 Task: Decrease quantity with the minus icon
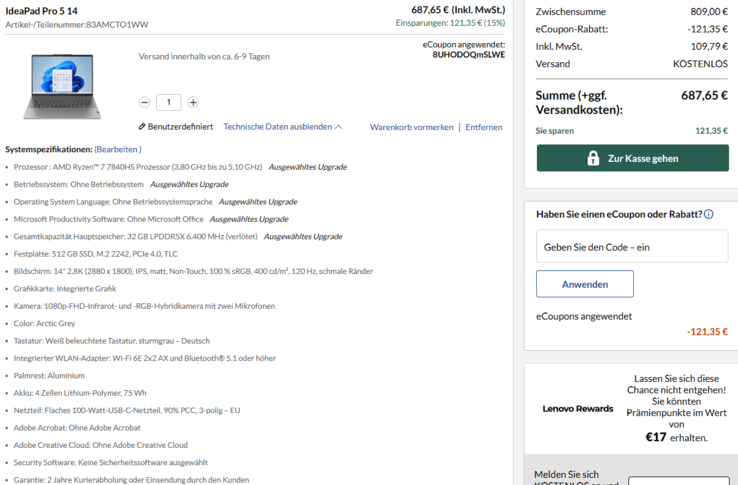point(144,102)
